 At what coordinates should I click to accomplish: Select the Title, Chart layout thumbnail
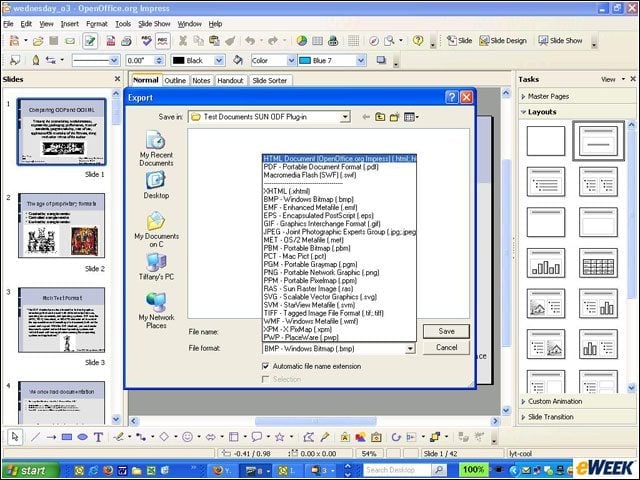(546, 263)
